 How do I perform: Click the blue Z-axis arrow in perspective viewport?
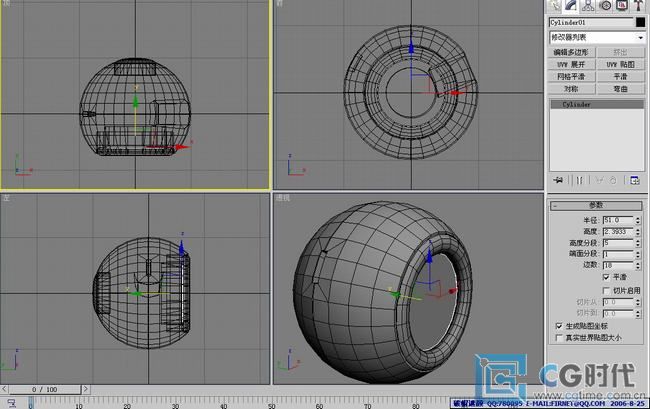click(429, 257)
